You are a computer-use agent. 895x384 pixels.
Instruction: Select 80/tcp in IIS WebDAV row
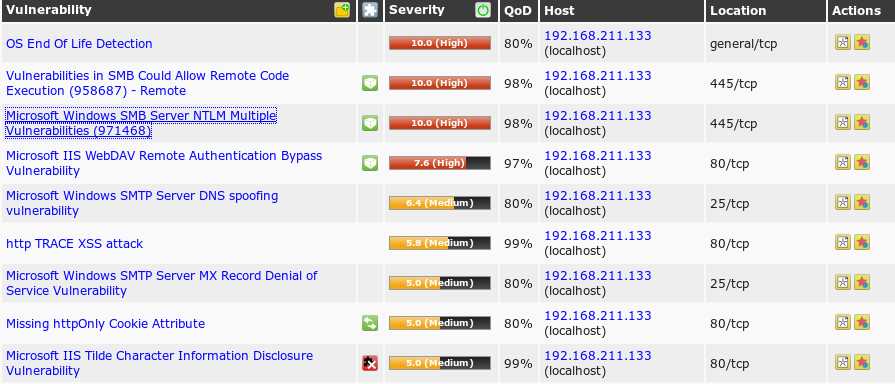729,164
